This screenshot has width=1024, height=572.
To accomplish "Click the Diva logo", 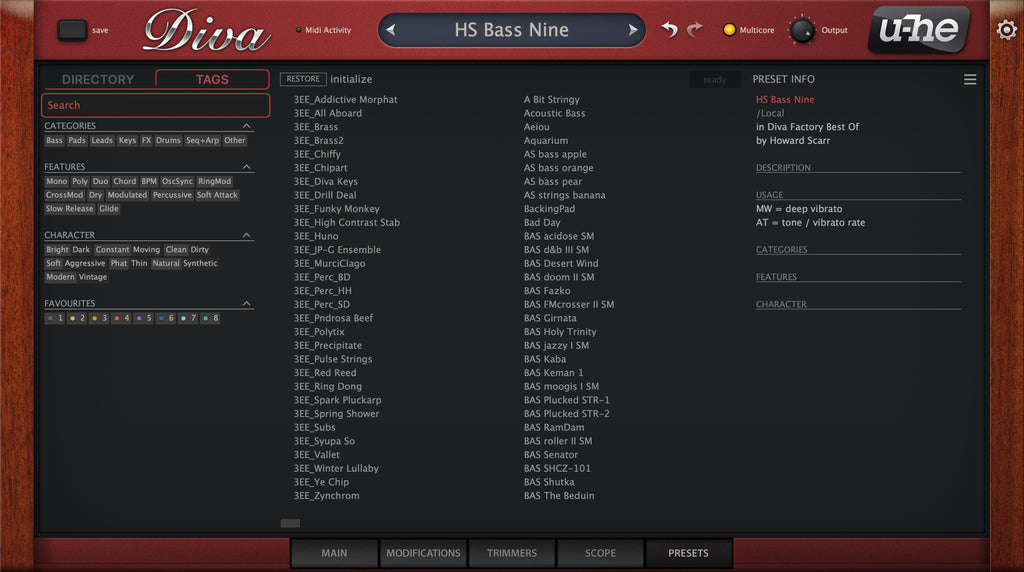I will [206, 31].
